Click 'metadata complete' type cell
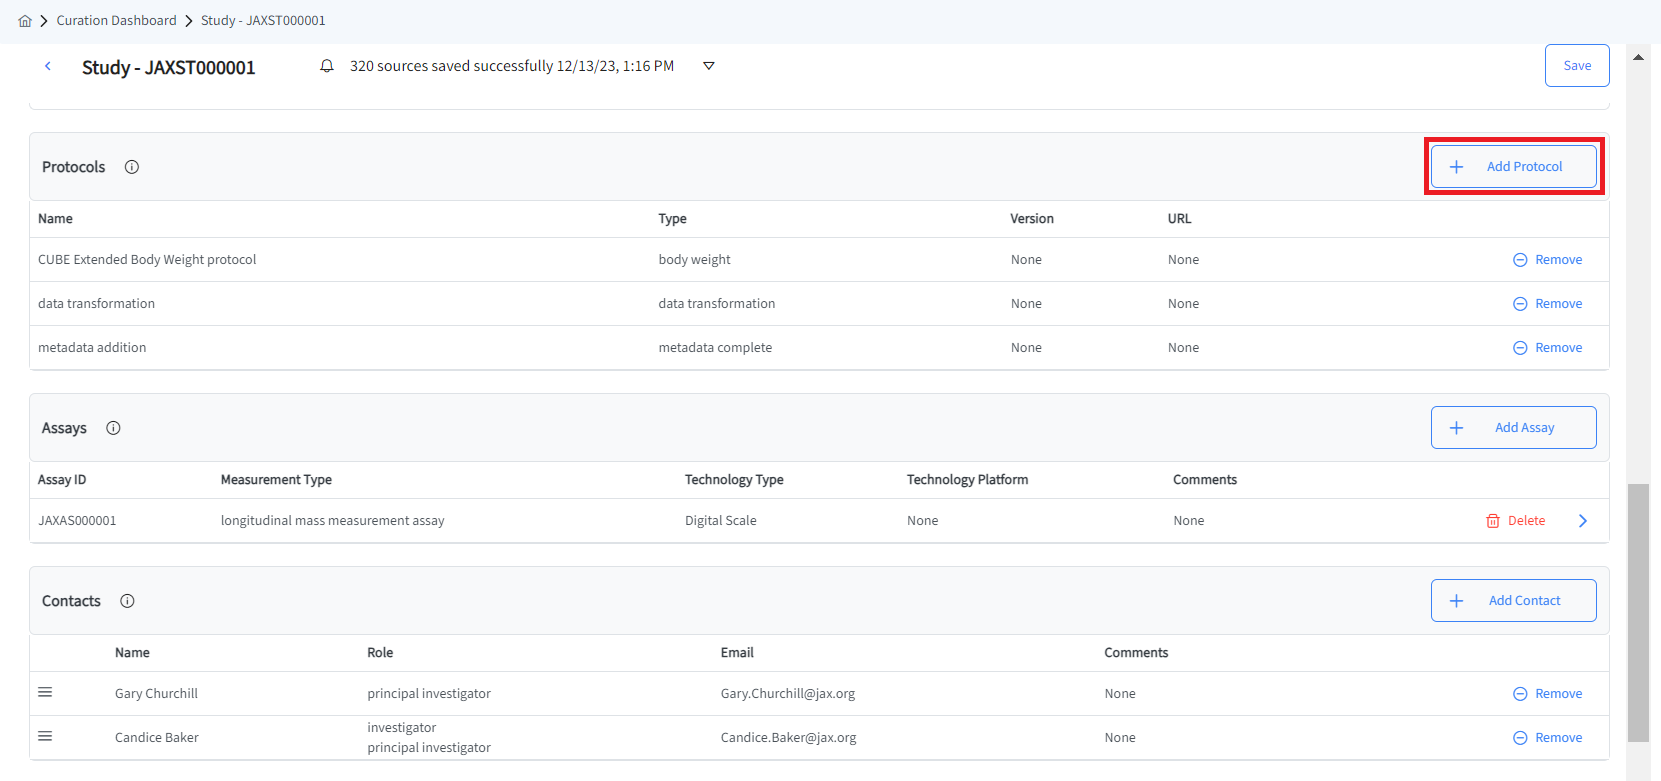1661x781 pixels. [x=715, y=348]
